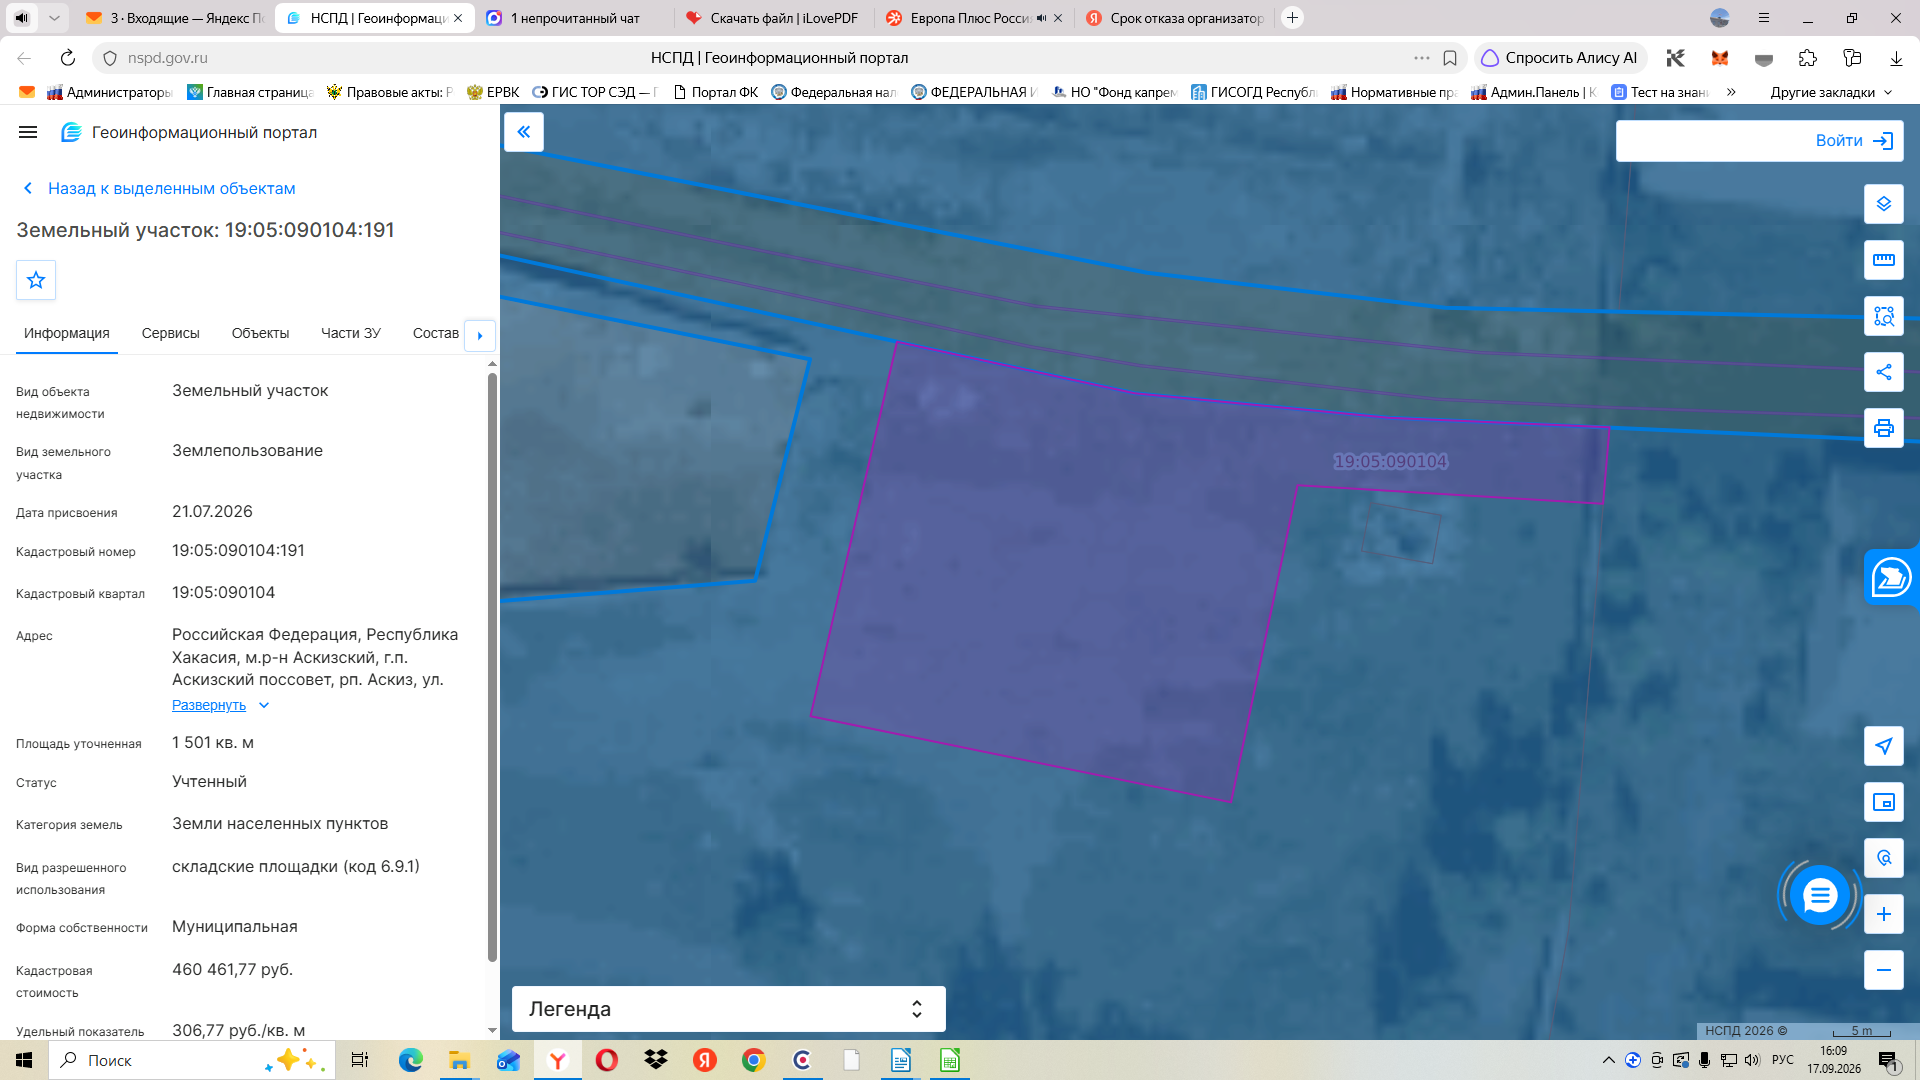Print the map with the printer icon
The width and height of the screenshot is (1920, 1080).
(1884, 428)
